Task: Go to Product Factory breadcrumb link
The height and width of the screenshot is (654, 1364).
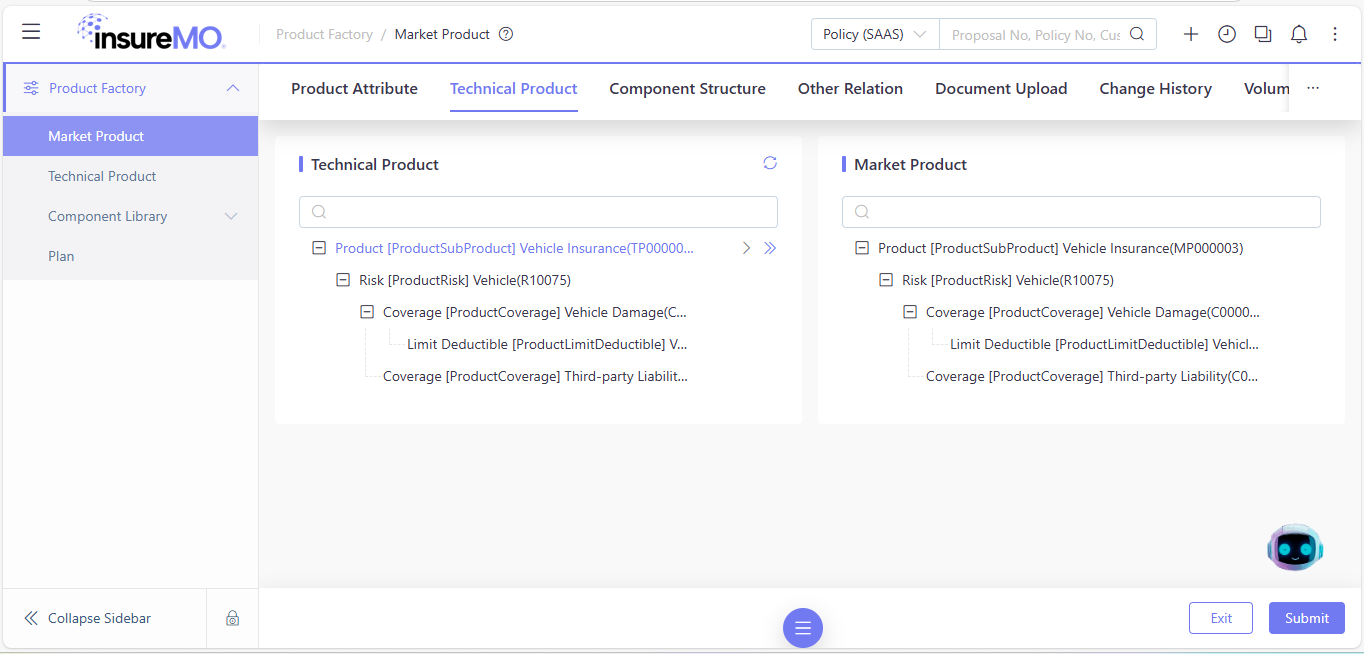Action: [x=324, y=34]
